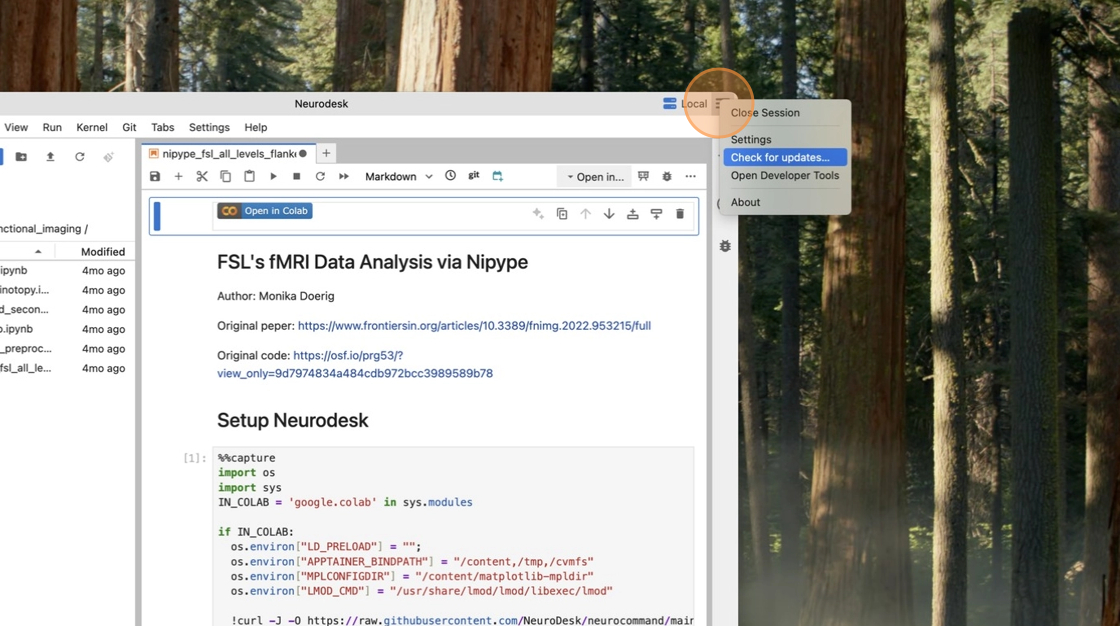This screenshot has width=1120, height=626.
Task: Open the osf.io original code link
Action: click(355, 364)
